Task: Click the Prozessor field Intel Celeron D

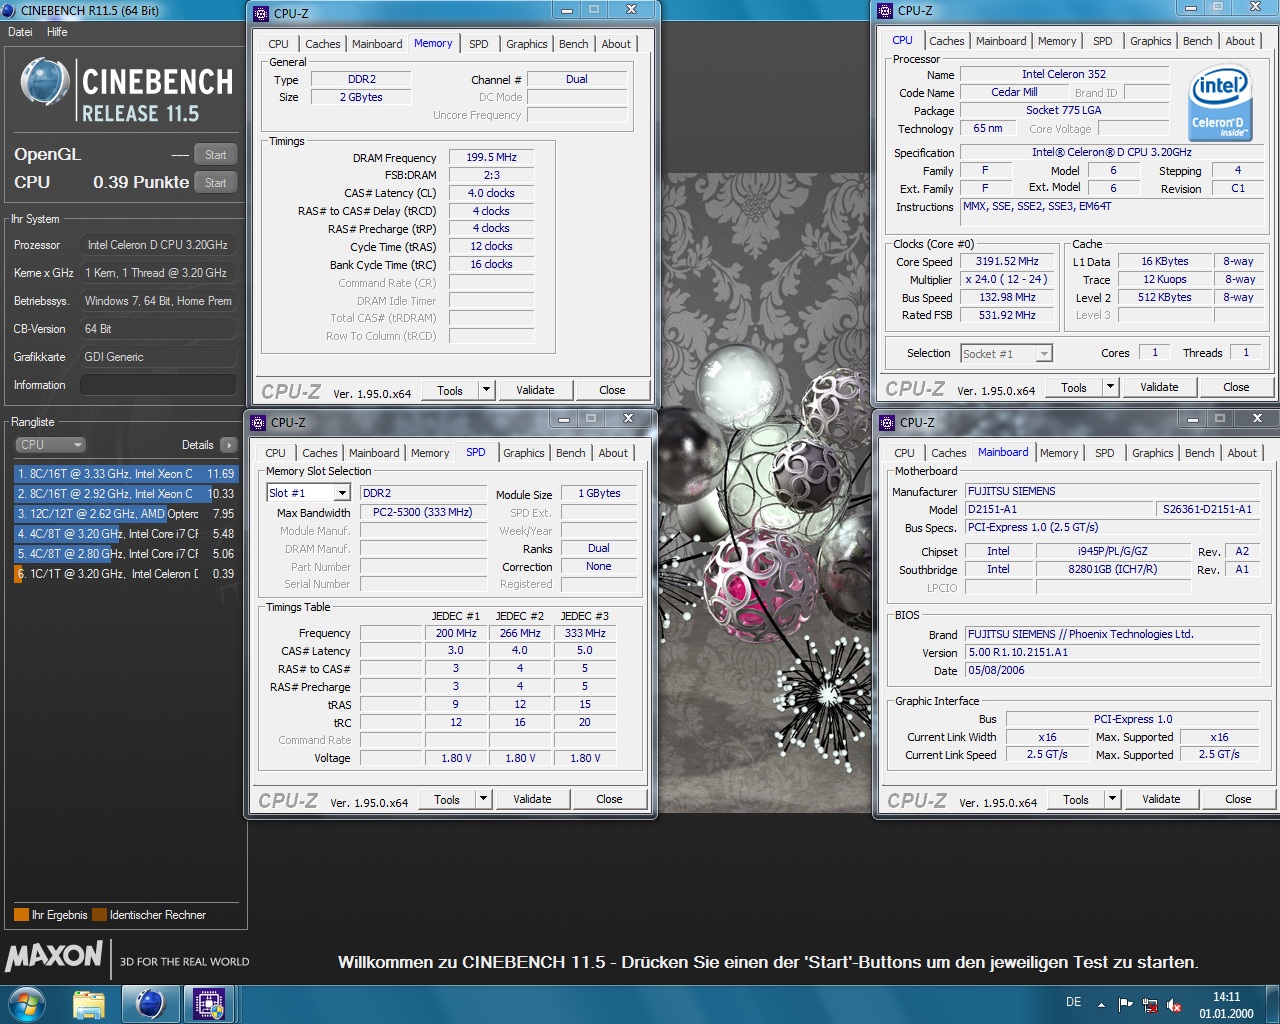Action: click(x=158, y=245)
